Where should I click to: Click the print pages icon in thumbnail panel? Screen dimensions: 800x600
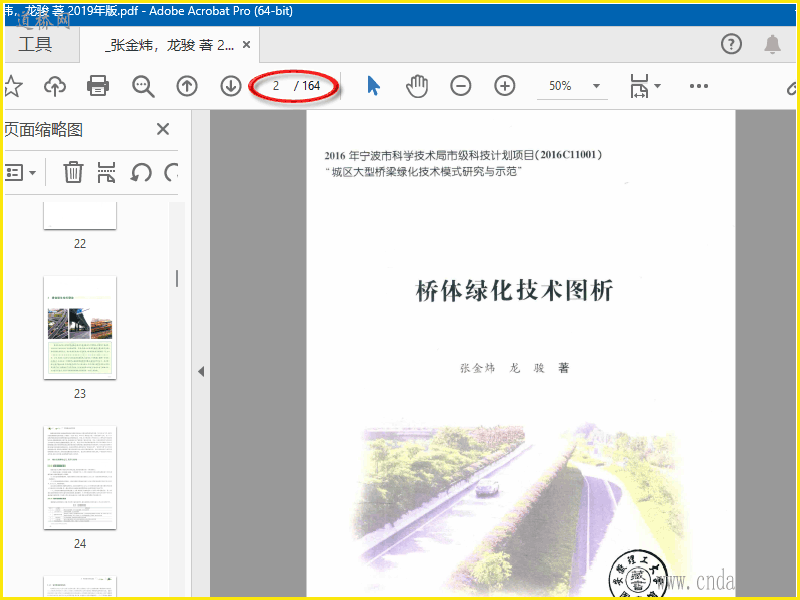106,172
